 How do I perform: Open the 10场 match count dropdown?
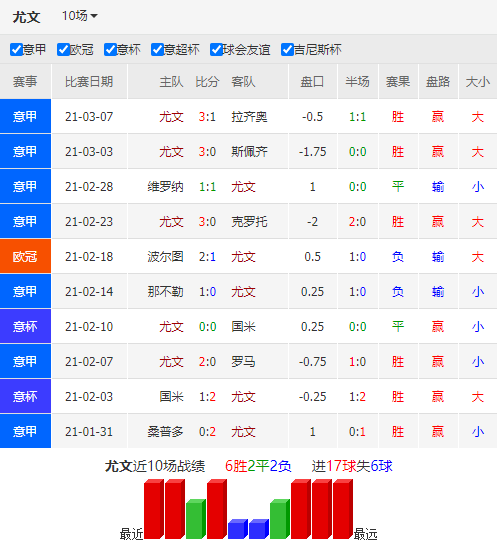[80, 16]
